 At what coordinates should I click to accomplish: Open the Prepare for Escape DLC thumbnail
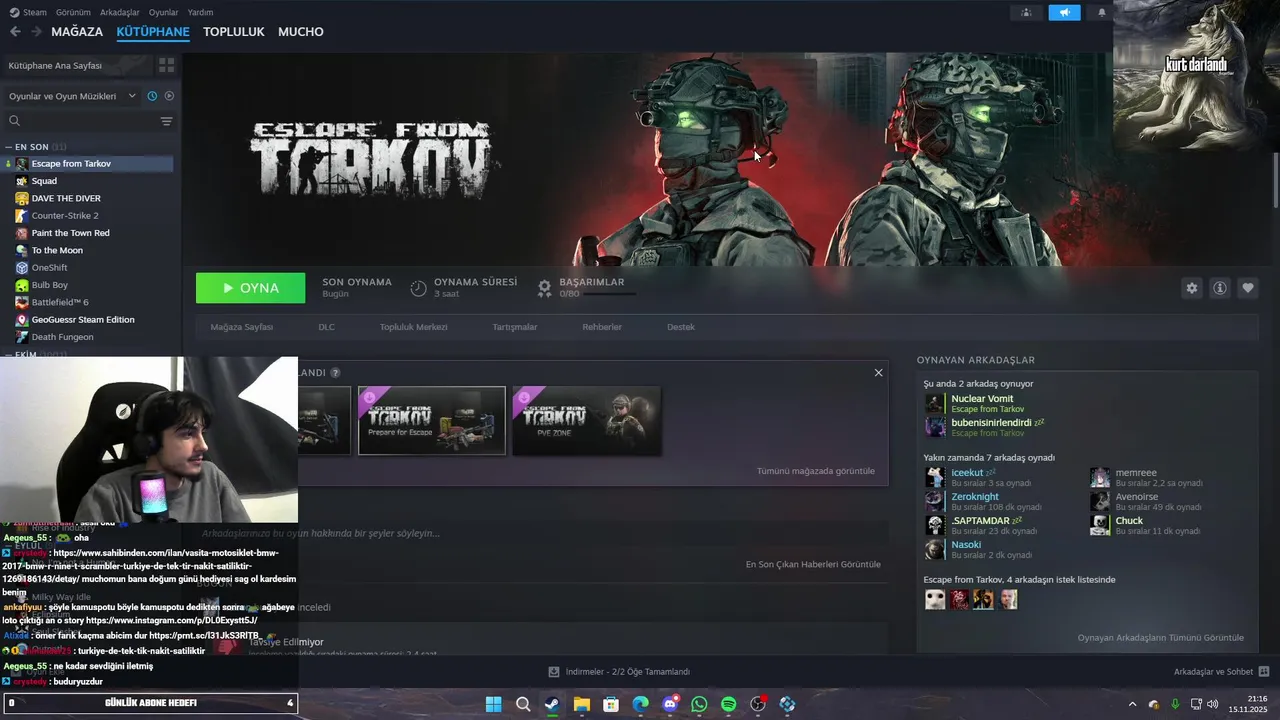coord(432,420)
